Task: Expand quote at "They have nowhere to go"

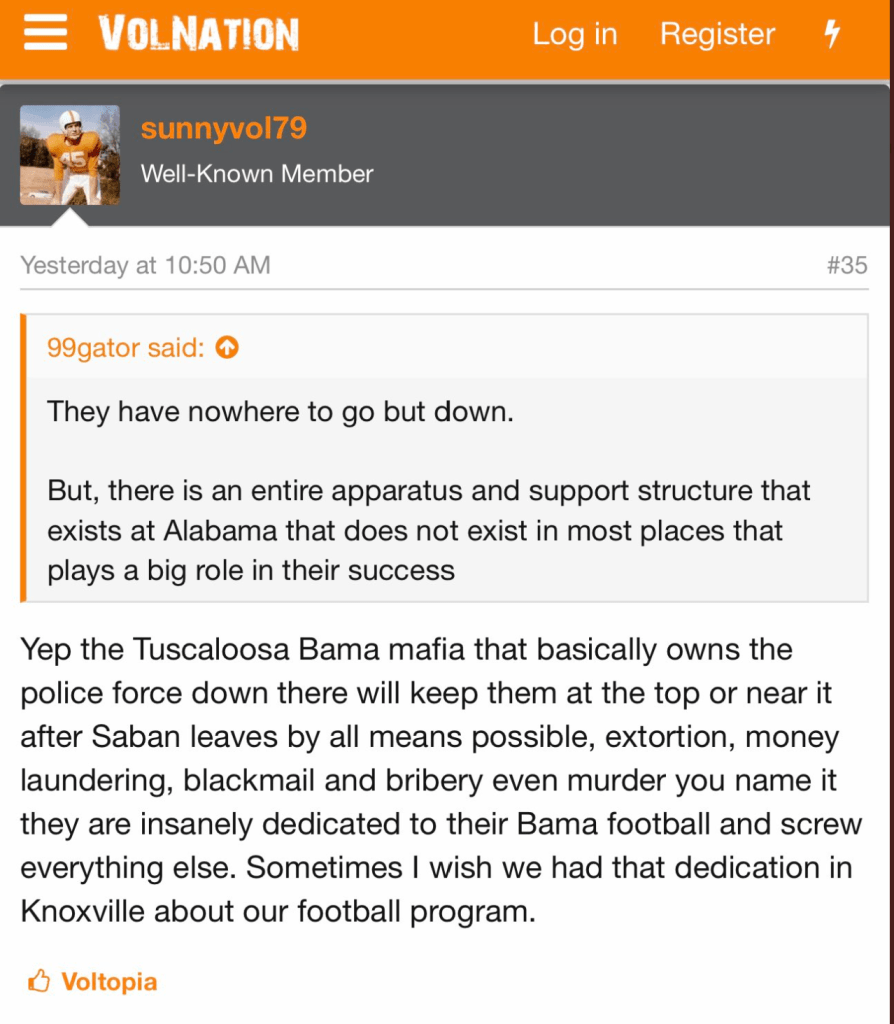Action: tap(280, 411)
